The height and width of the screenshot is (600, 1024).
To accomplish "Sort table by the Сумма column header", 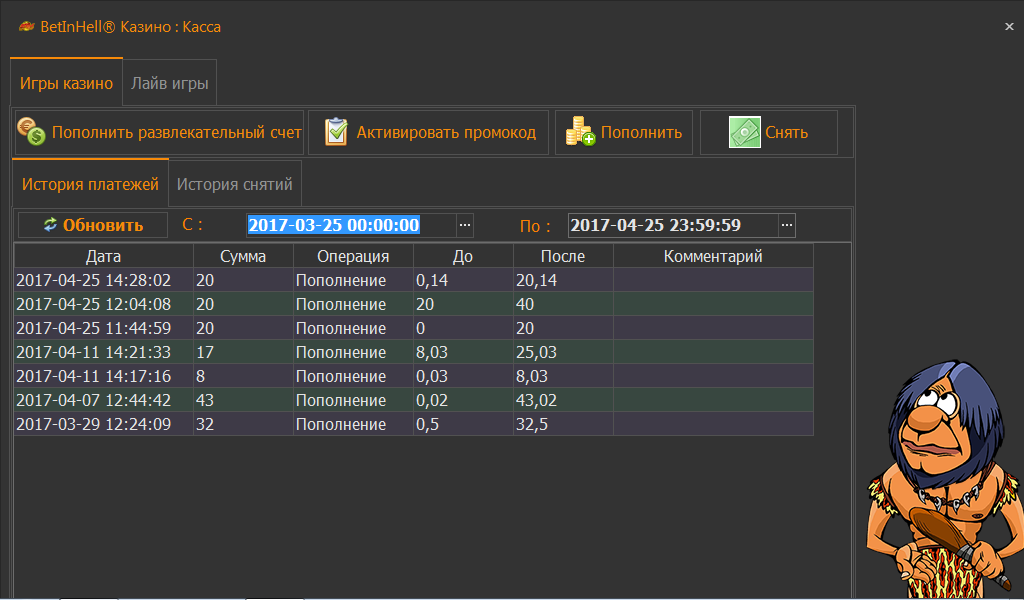I will pos(243,256).
